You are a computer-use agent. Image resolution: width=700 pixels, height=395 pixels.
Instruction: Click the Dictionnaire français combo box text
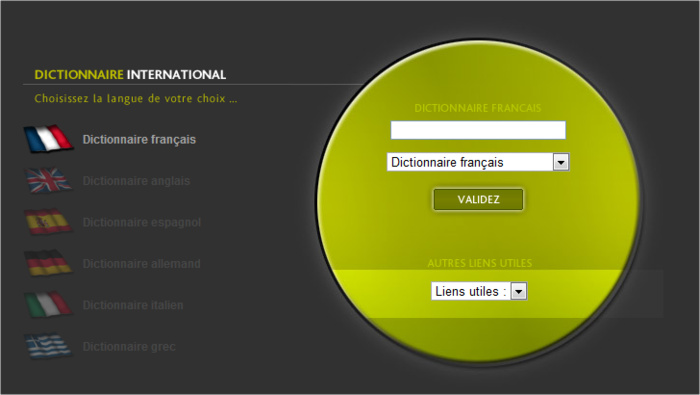click(x=447, y=162)
